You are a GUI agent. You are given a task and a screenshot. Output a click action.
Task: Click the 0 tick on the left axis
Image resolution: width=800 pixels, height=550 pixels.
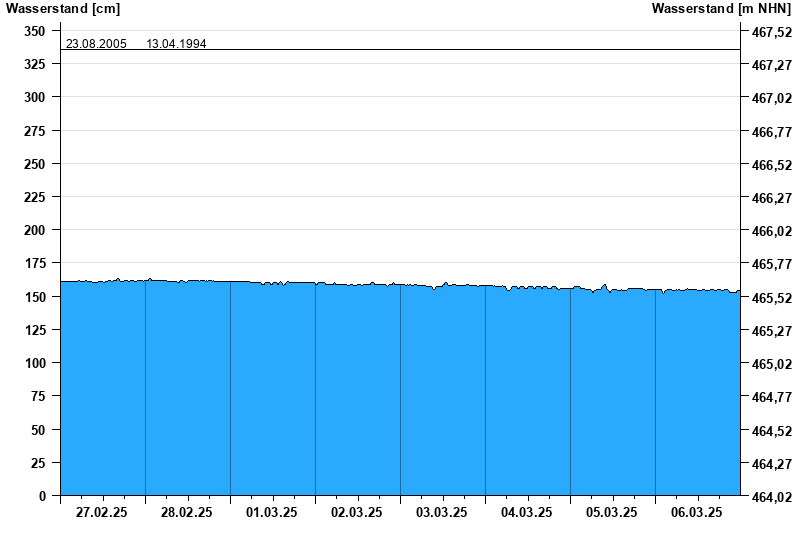point(43,496)
